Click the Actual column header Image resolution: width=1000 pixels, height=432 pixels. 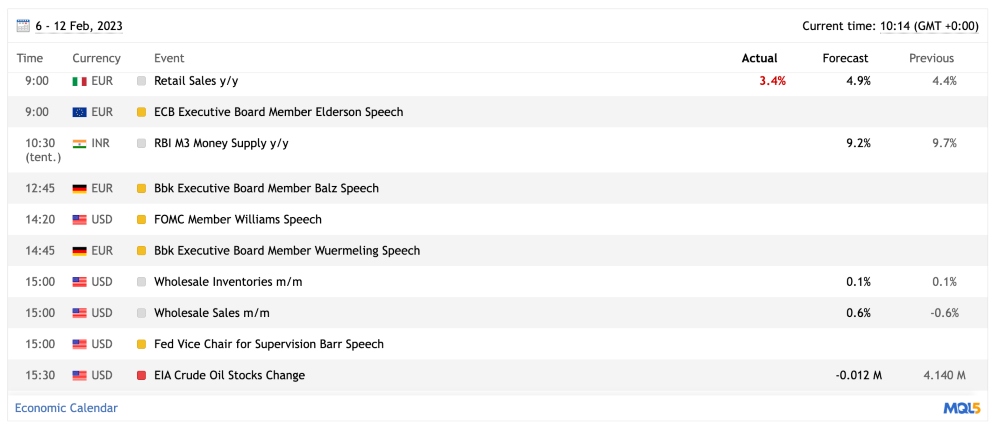click(759, 58)
